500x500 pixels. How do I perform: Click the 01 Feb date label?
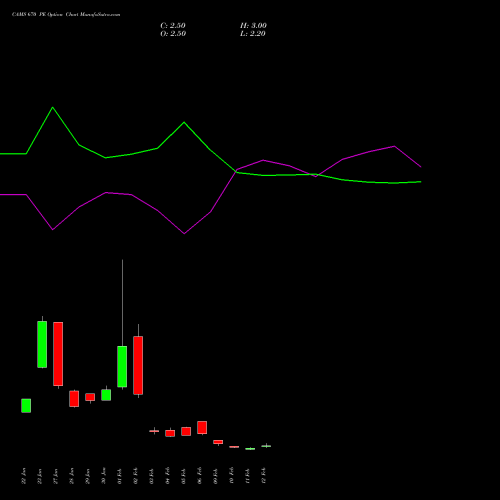click(x=120, y=476)
